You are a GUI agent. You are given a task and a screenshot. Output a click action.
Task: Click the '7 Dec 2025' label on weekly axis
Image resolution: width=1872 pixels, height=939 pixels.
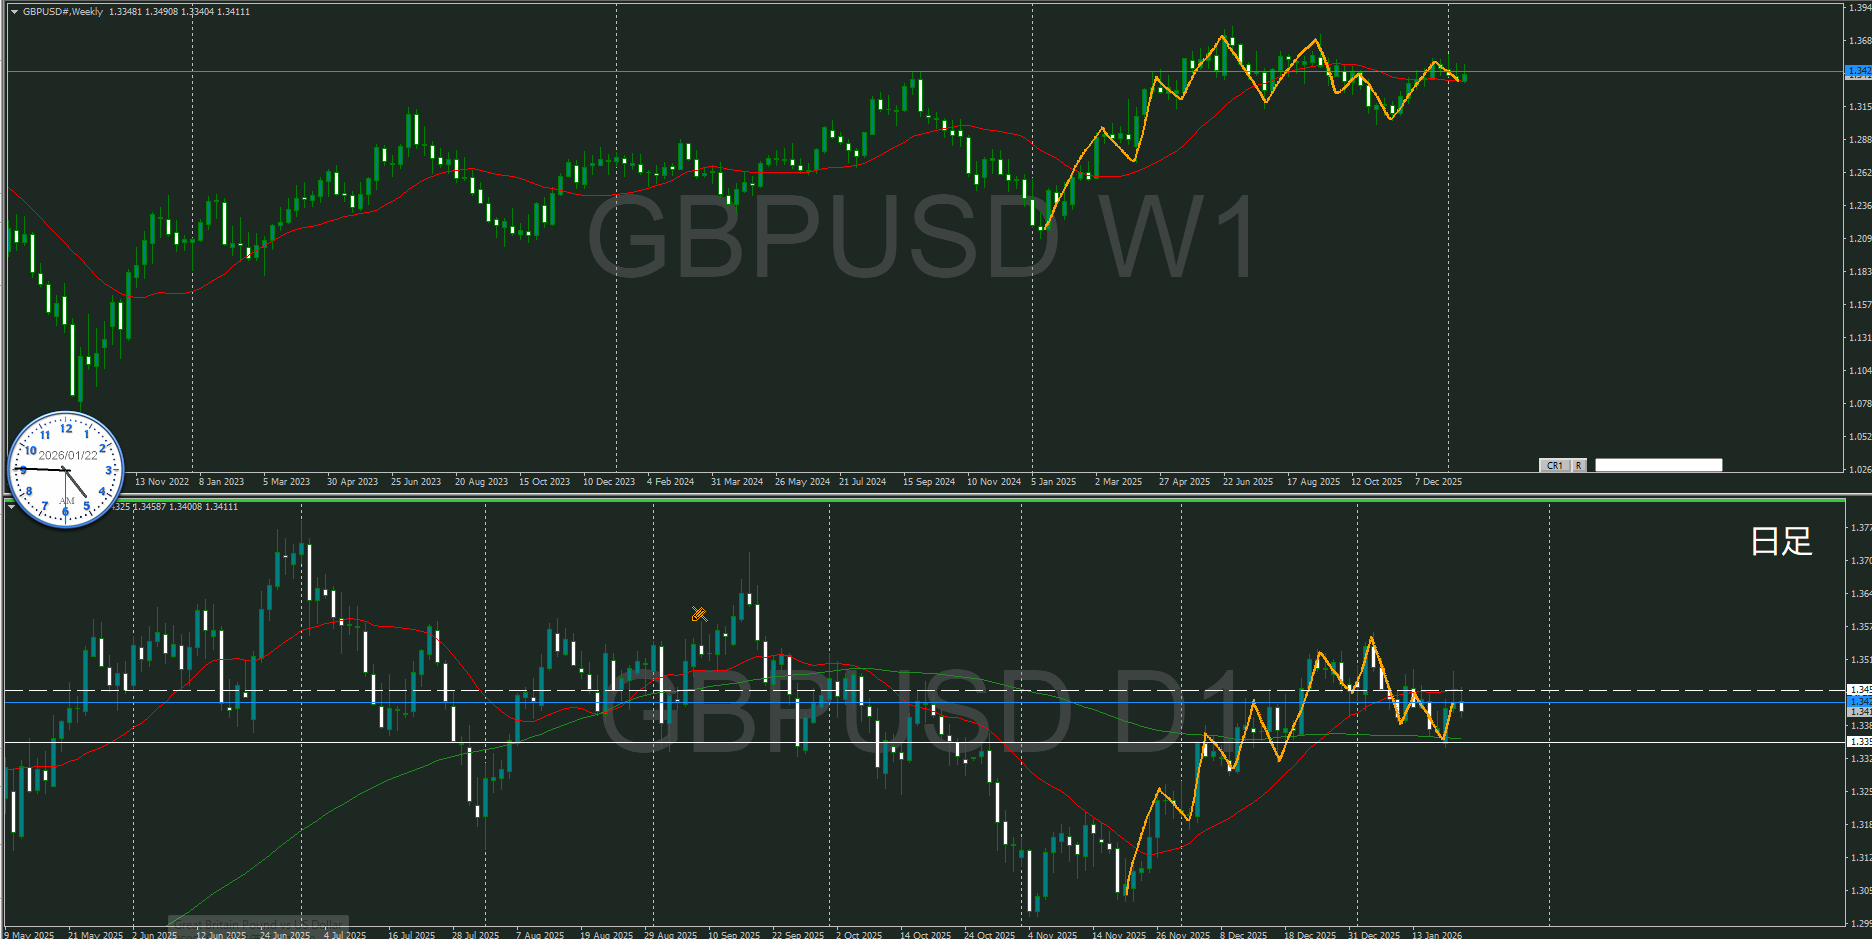tap(1438, 482)
